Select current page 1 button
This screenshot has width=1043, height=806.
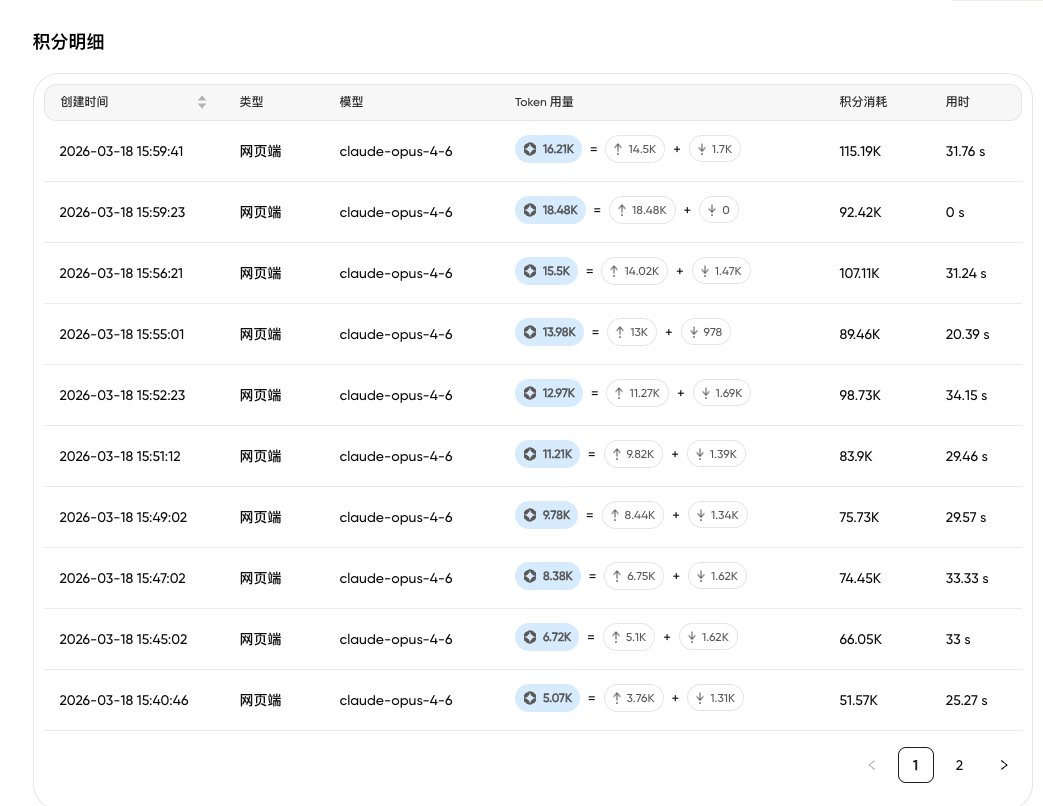(915, 765)
